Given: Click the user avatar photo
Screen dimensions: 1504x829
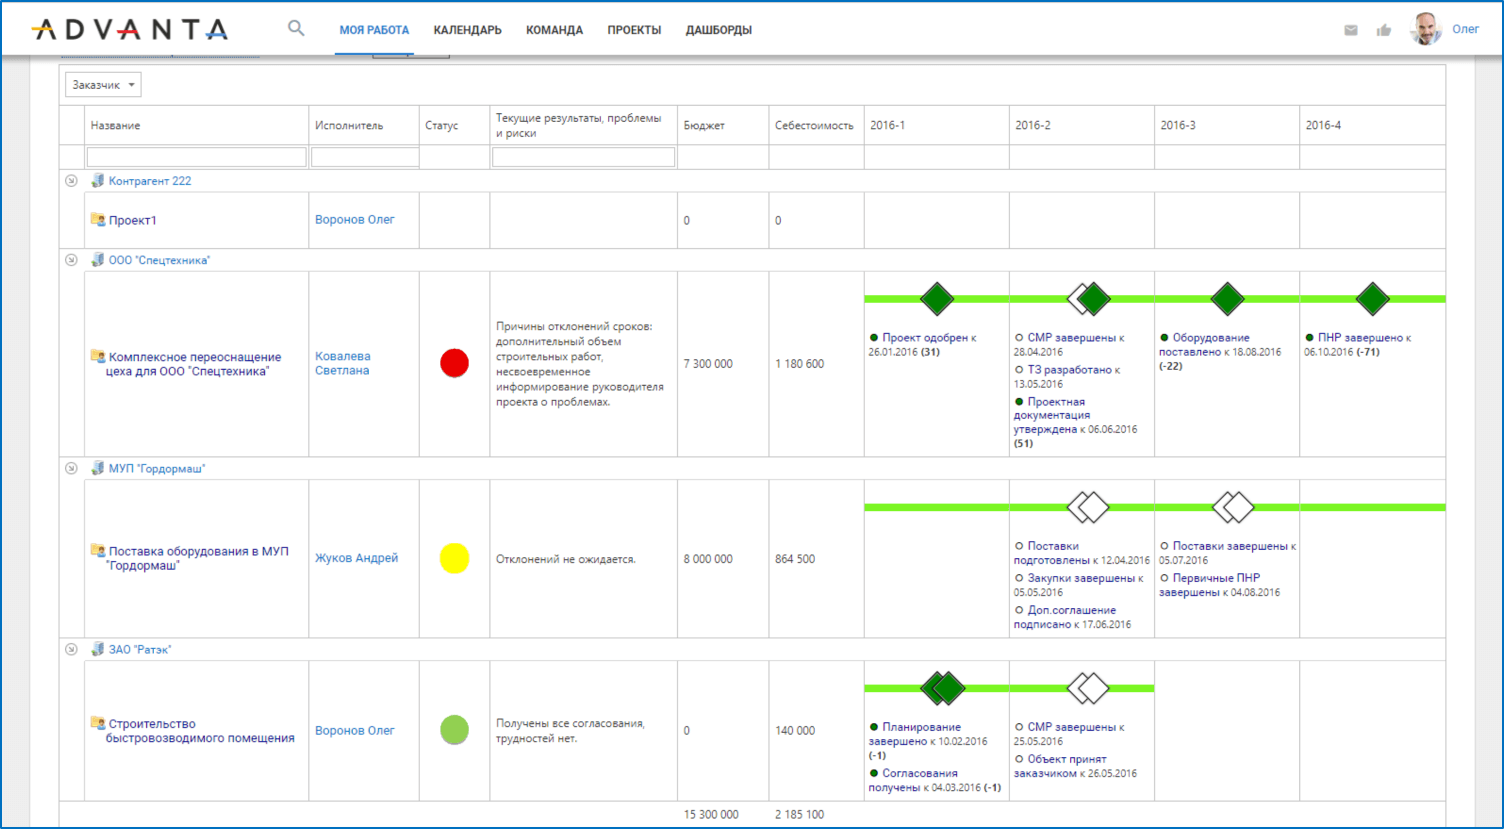Looking at the screenshot, I should [x=1426, y=29].
